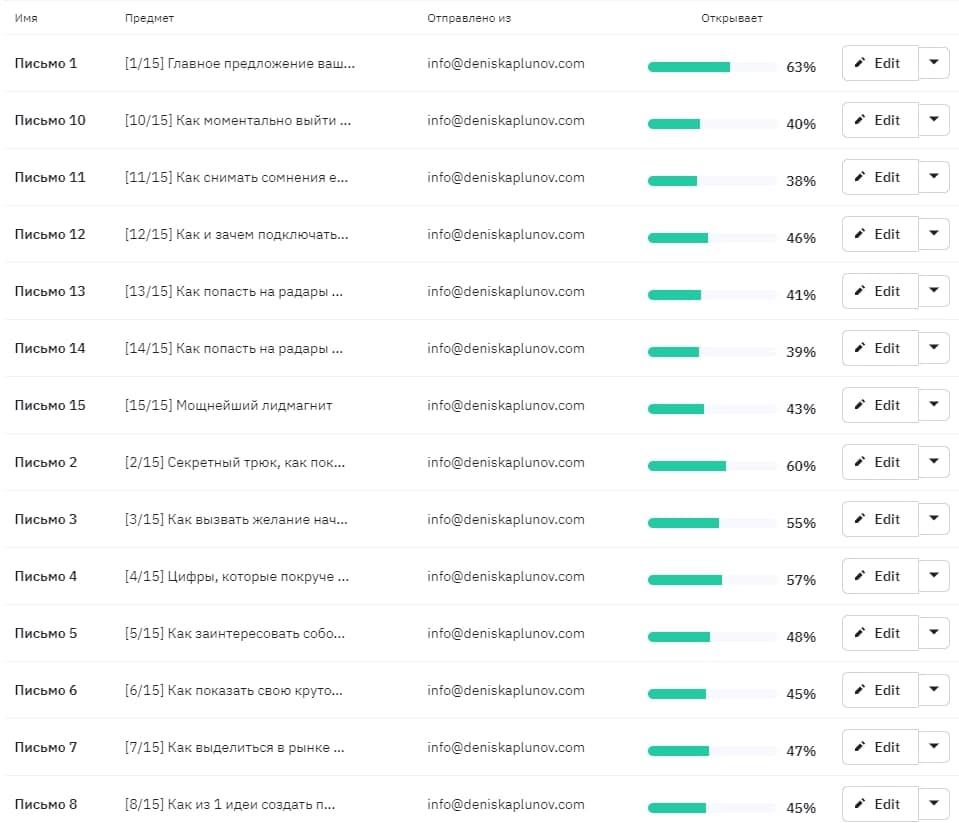959x823 pixels.
Task: Click the 63% open rate bar
Action: [x=712, y=67]
